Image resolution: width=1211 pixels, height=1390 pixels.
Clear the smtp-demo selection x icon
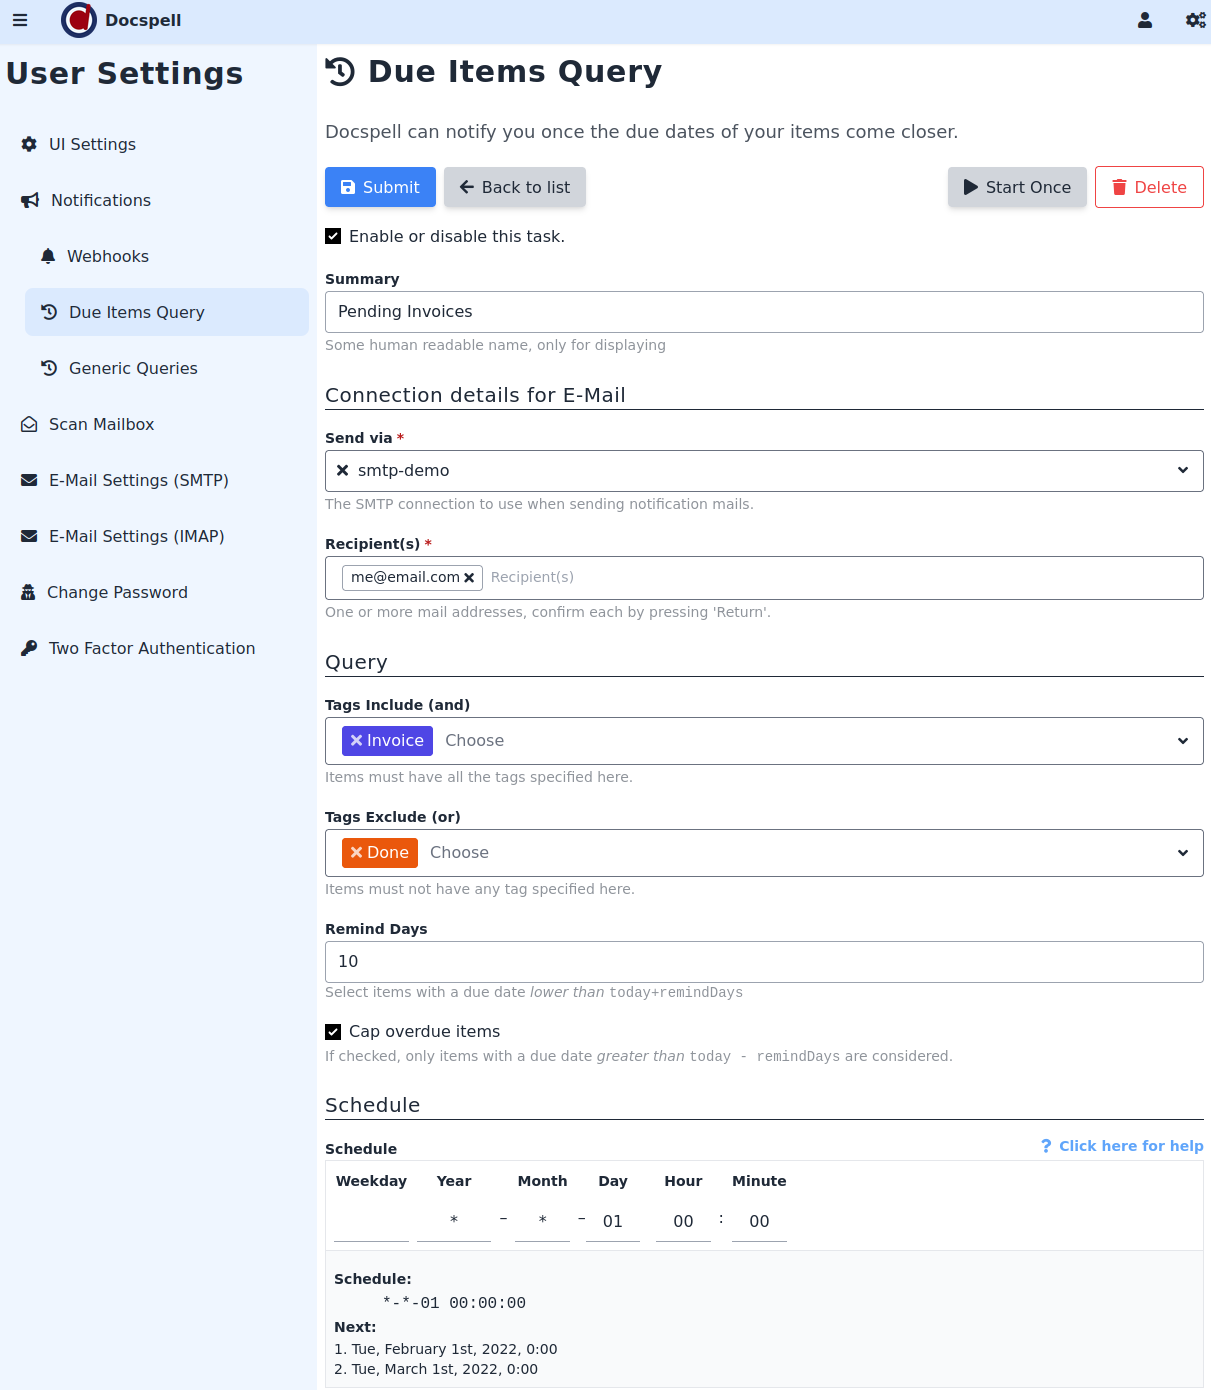(342, 471)
